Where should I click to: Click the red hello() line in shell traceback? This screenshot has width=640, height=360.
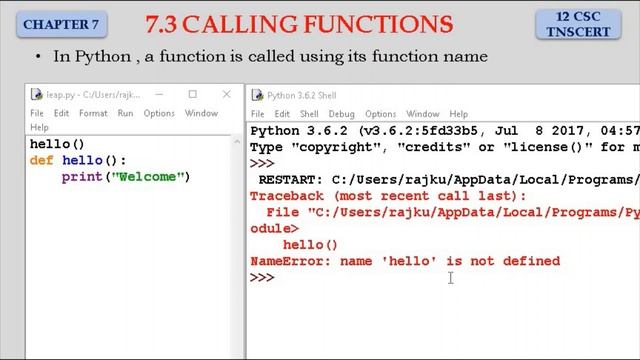pos(310,245)
